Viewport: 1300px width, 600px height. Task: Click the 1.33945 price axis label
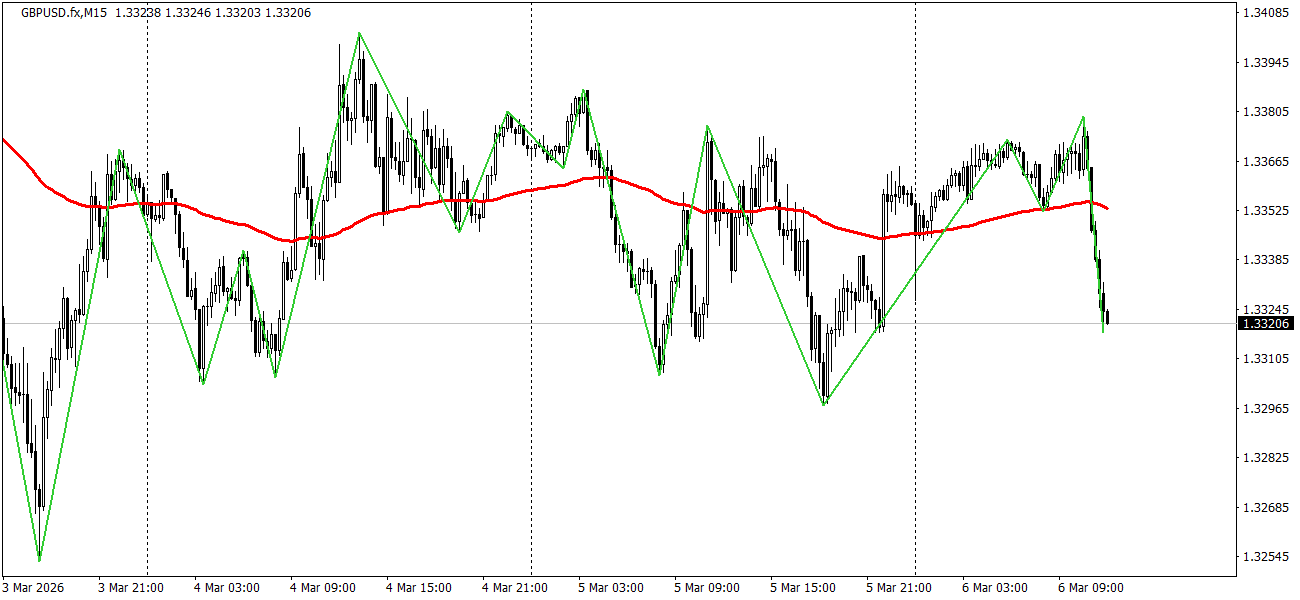(1265, 62)
